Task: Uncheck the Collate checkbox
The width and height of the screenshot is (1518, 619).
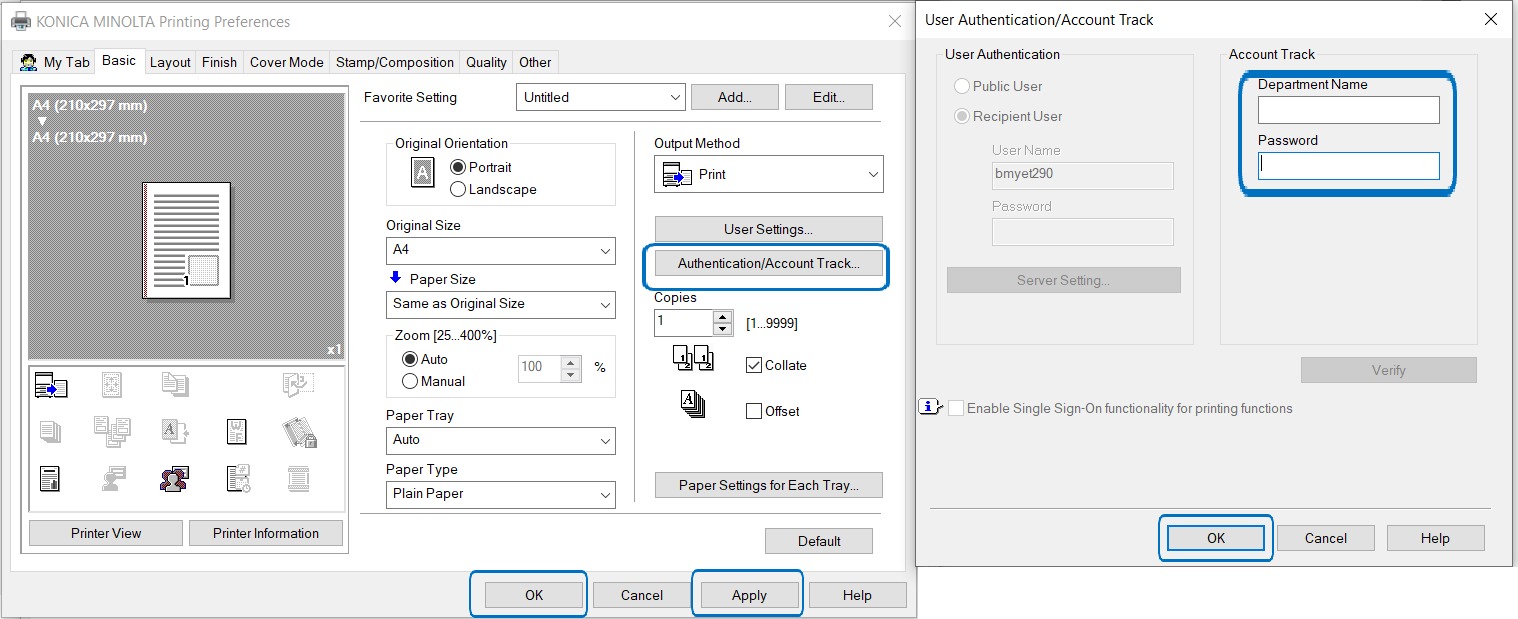Action: [x=754, y=365]
